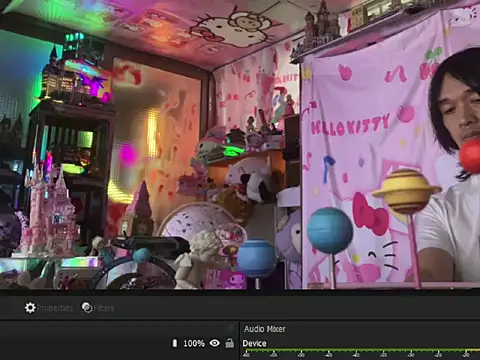
Task: Click the webcam preview canvas
Action: point(240,144)
